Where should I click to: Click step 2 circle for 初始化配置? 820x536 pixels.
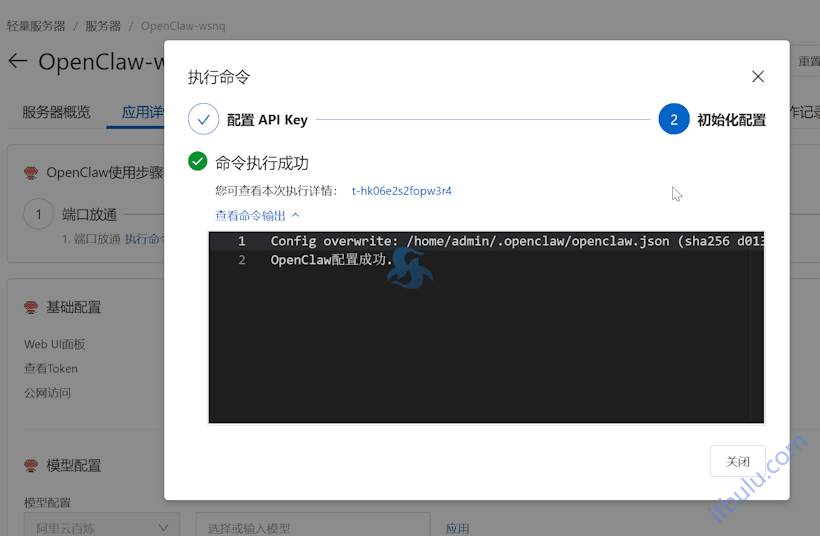(674, 119)
